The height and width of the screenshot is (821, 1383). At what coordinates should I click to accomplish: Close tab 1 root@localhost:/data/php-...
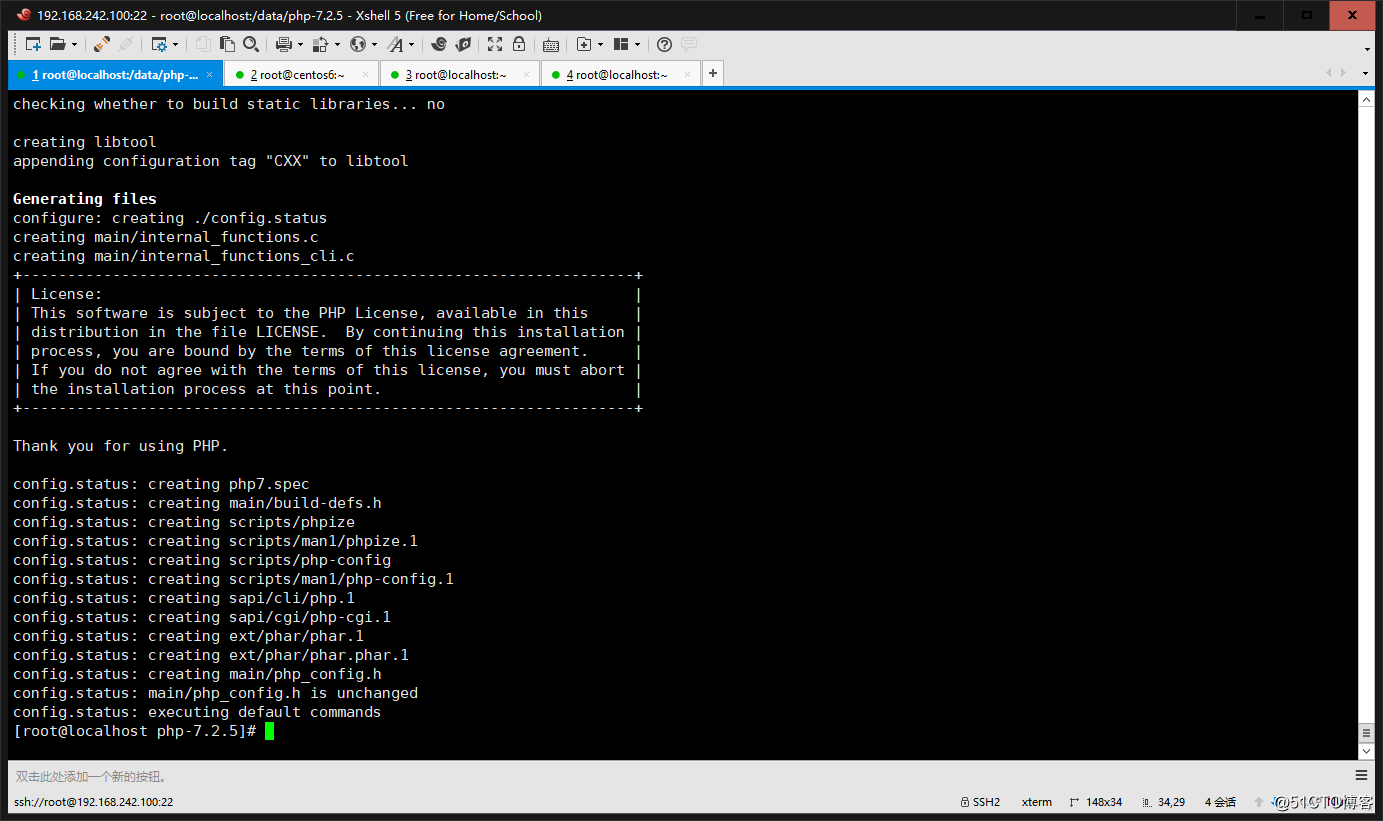tap(209, 75)
